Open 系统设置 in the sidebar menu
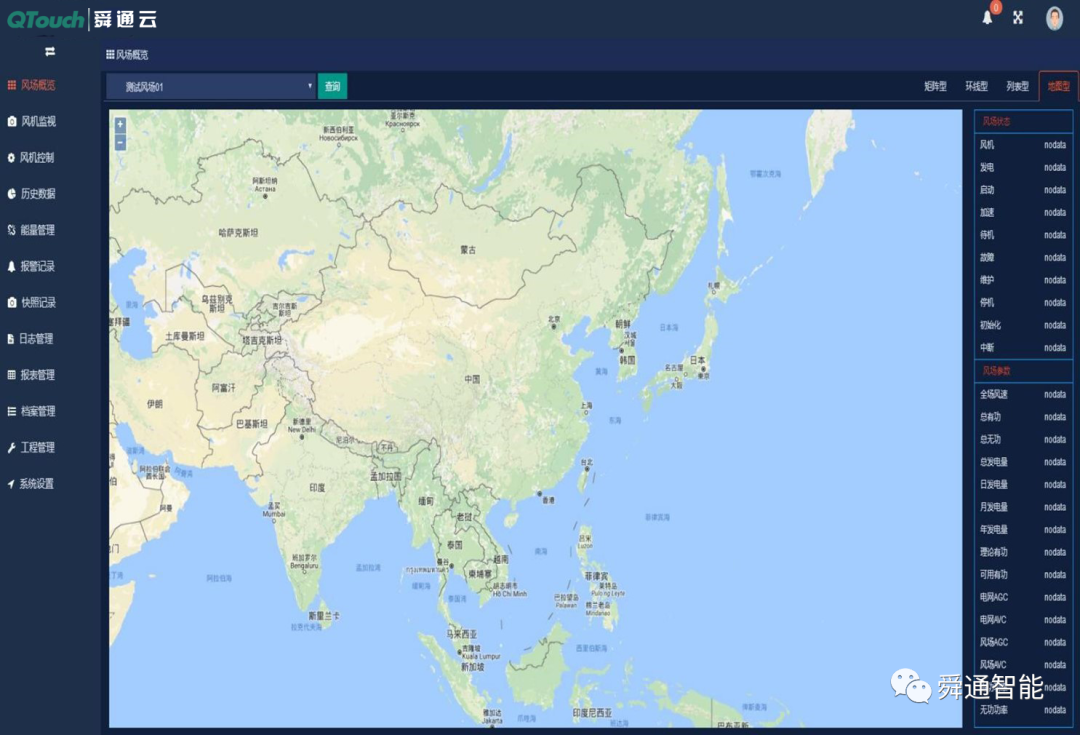1080x735 pixels. coord(37,484)
